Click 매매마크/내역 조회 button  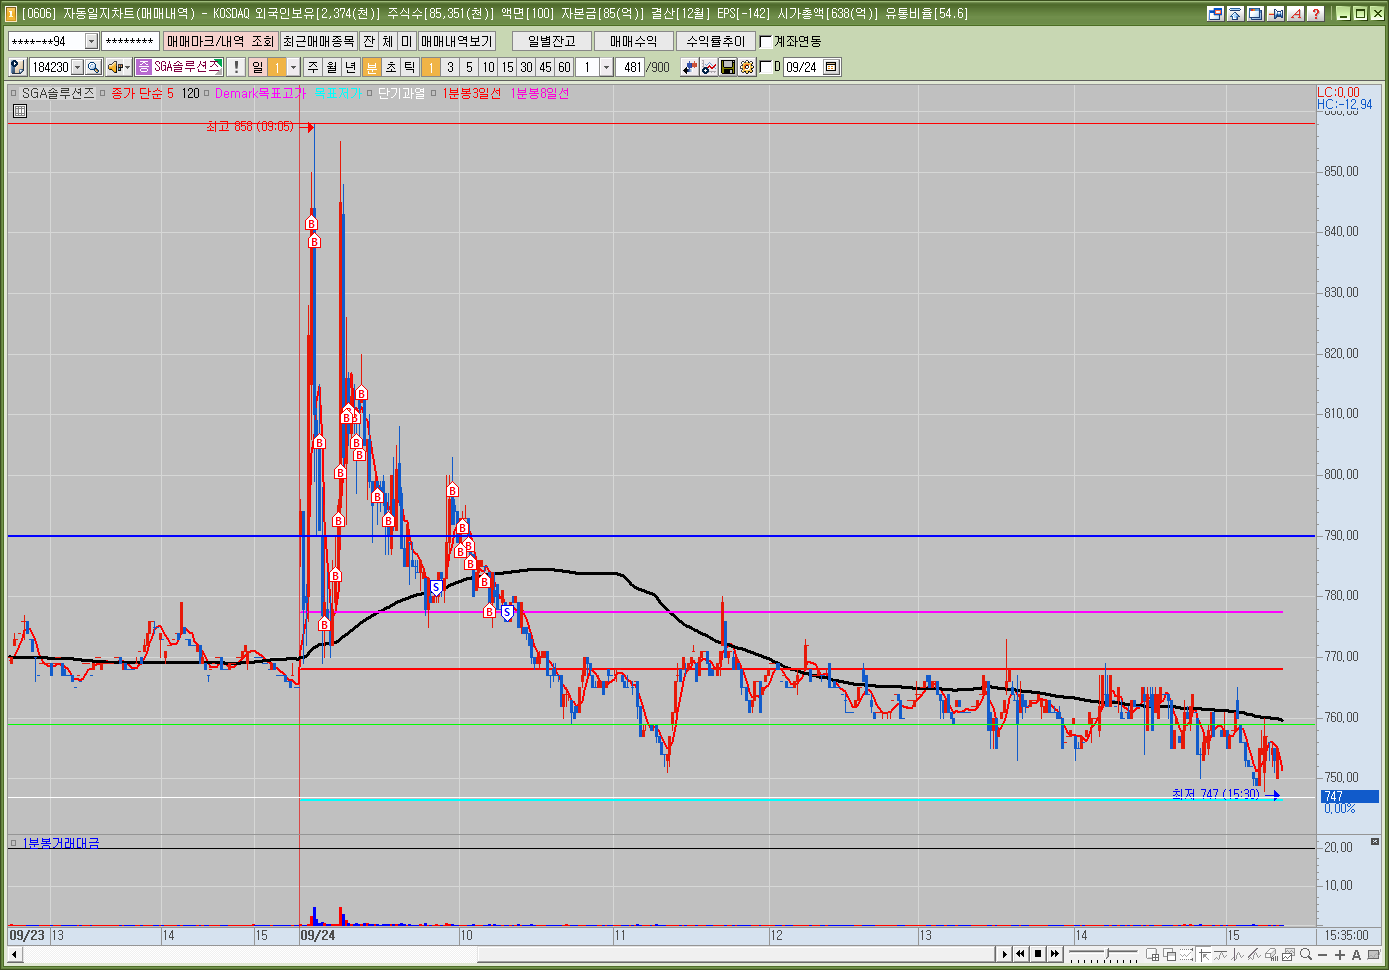pyautogui.click(x=220, y=41)
